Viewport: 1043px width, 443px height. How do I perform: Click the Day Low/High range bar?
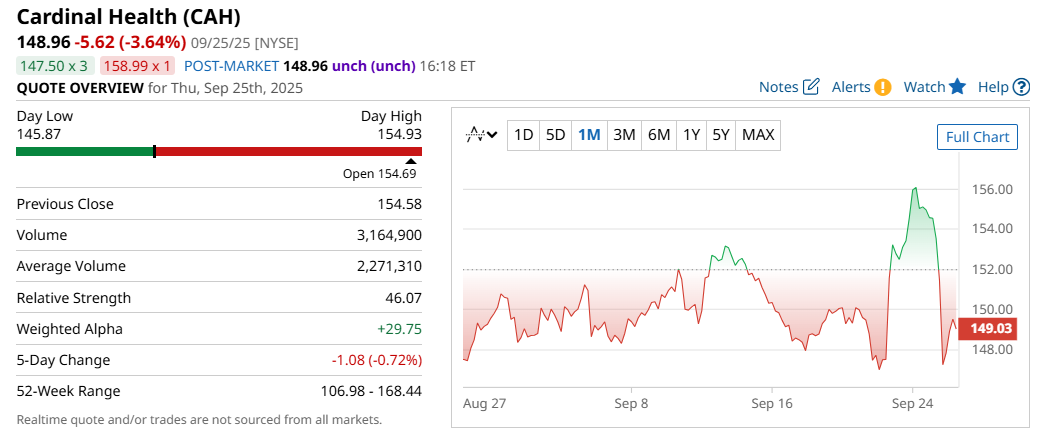pyautogui.click(x=218, y=152)
